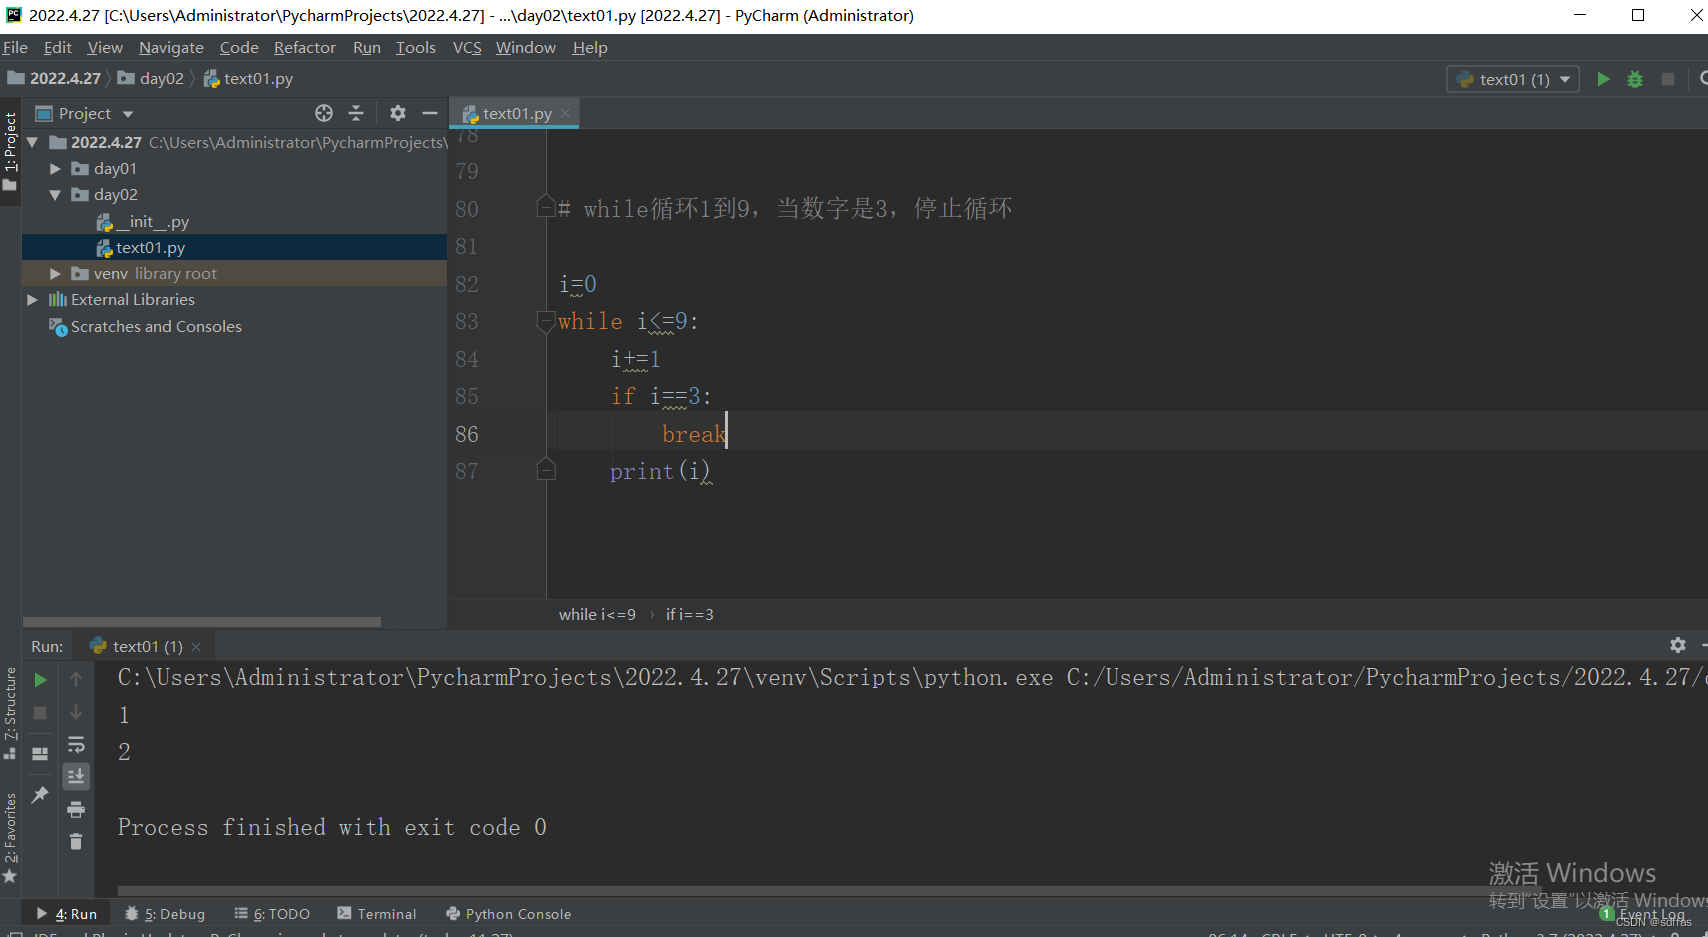
Task: Open Scratches and Consoles
Action: pyautogui.click(x=145, y=327)
